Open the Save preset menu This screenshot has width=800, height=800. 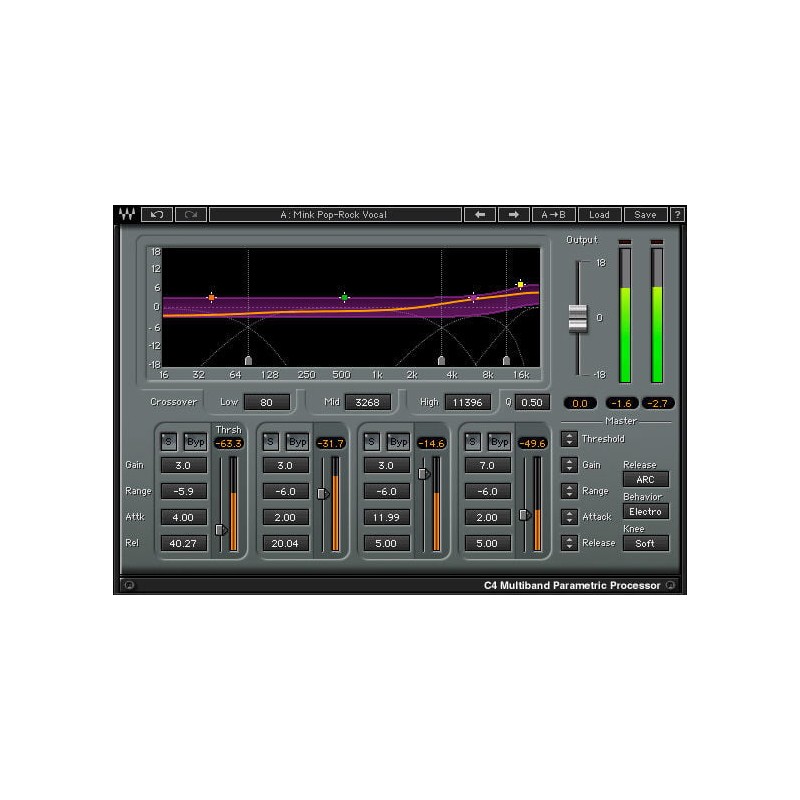(645, 214)
